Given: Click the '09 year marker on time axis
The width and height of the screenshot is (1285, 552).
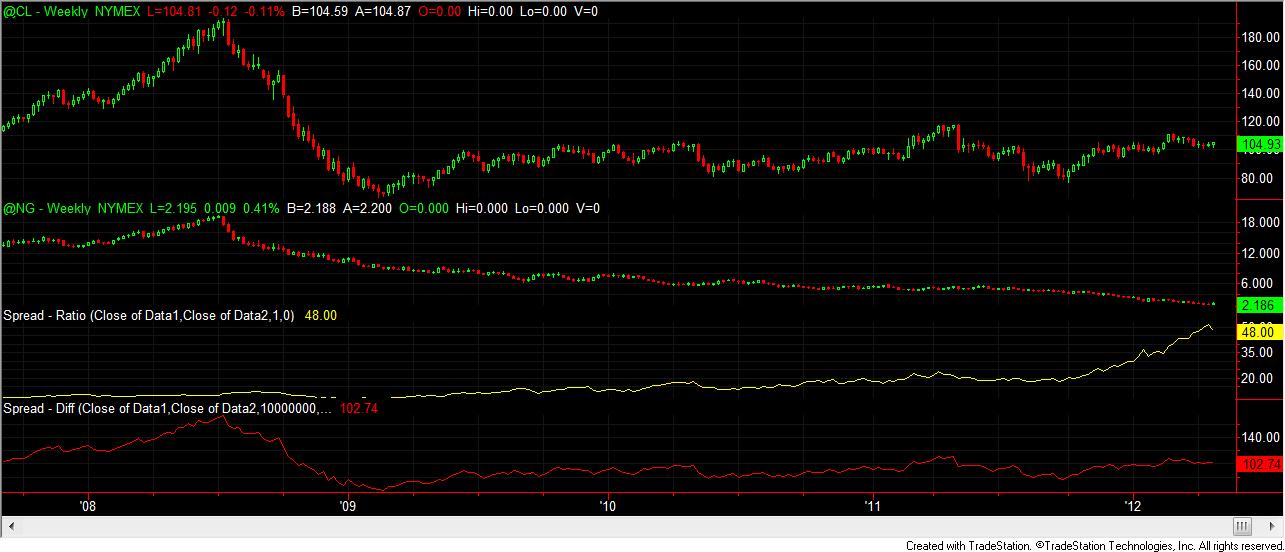Looking at the screenshot, I should 347,506.
